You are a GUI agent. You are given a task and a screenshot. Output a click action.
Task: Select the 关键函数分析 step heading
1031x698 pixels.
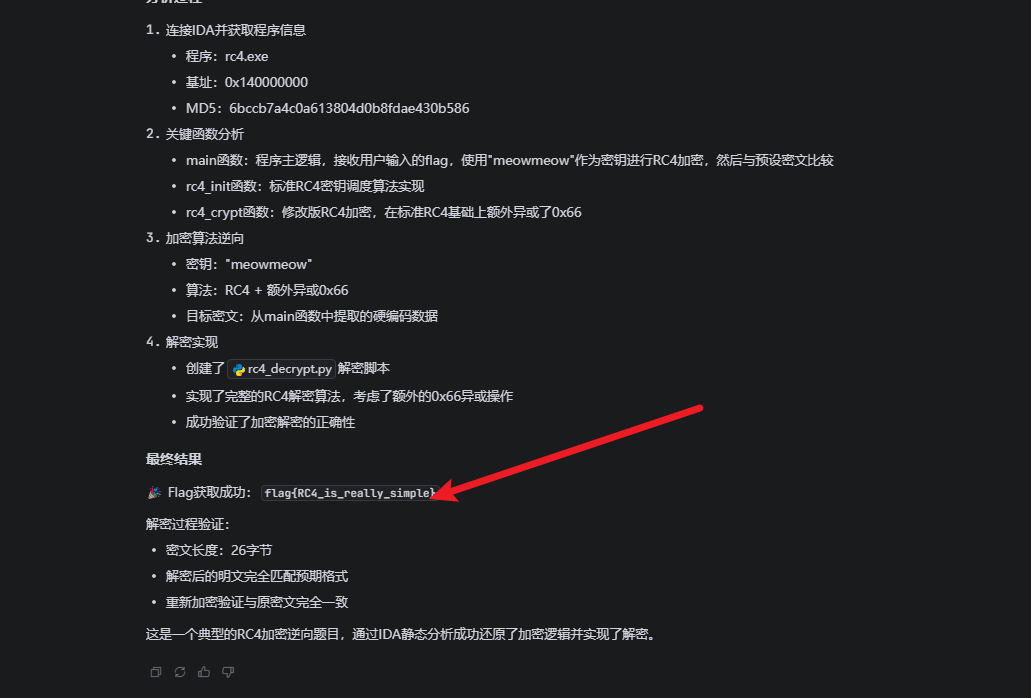coord(204,134)
